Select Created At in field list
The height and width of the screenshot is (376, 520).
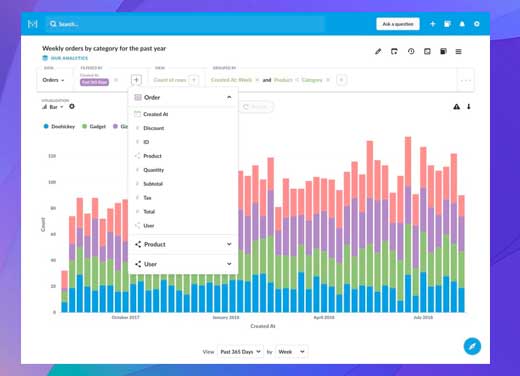click(183, 114)
